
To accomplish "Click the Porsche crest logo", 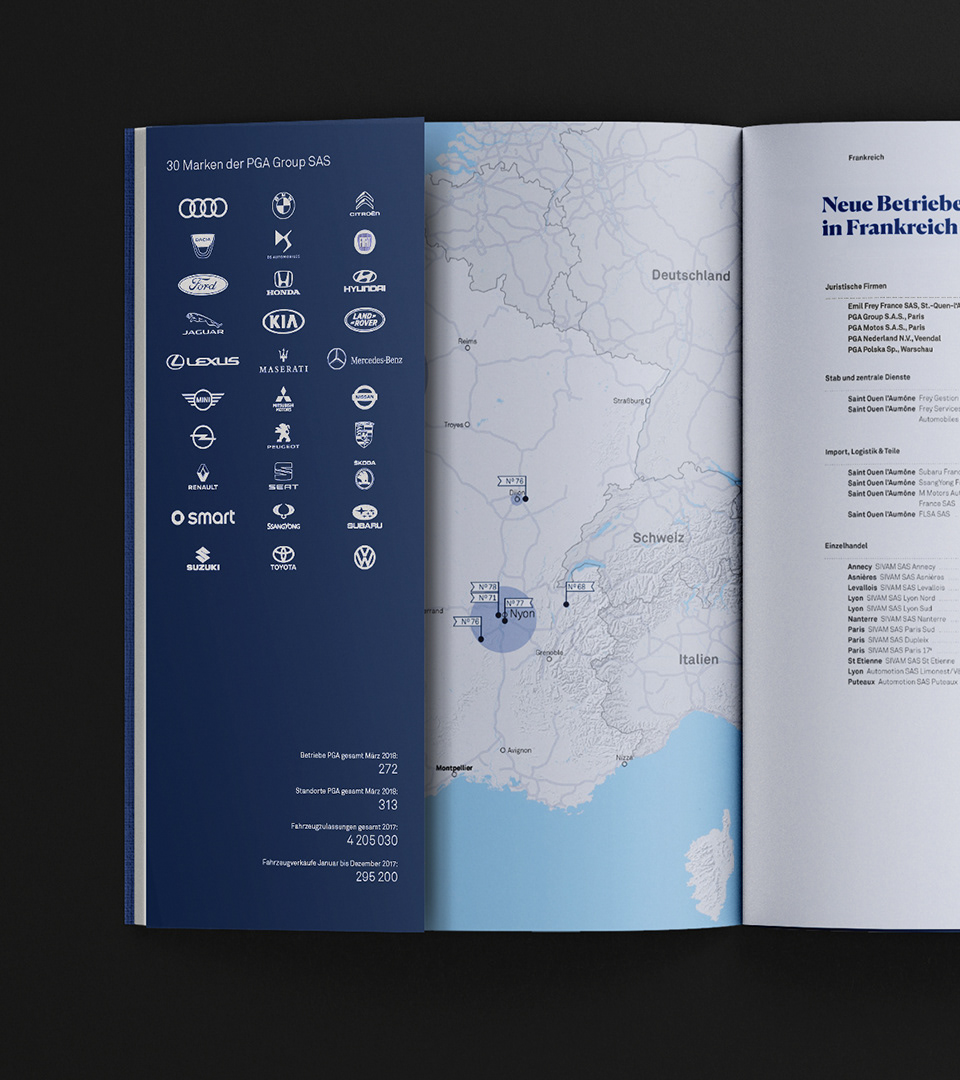I will coord(364,435).
